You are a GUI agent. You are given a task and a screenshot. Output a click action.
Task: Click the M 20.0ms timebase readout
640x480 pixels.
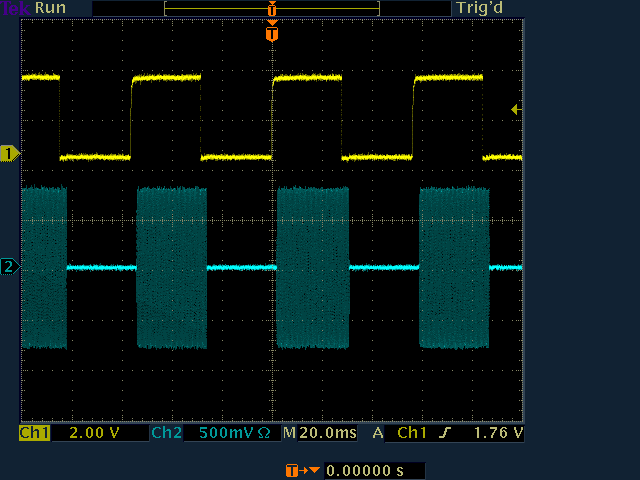320,433
